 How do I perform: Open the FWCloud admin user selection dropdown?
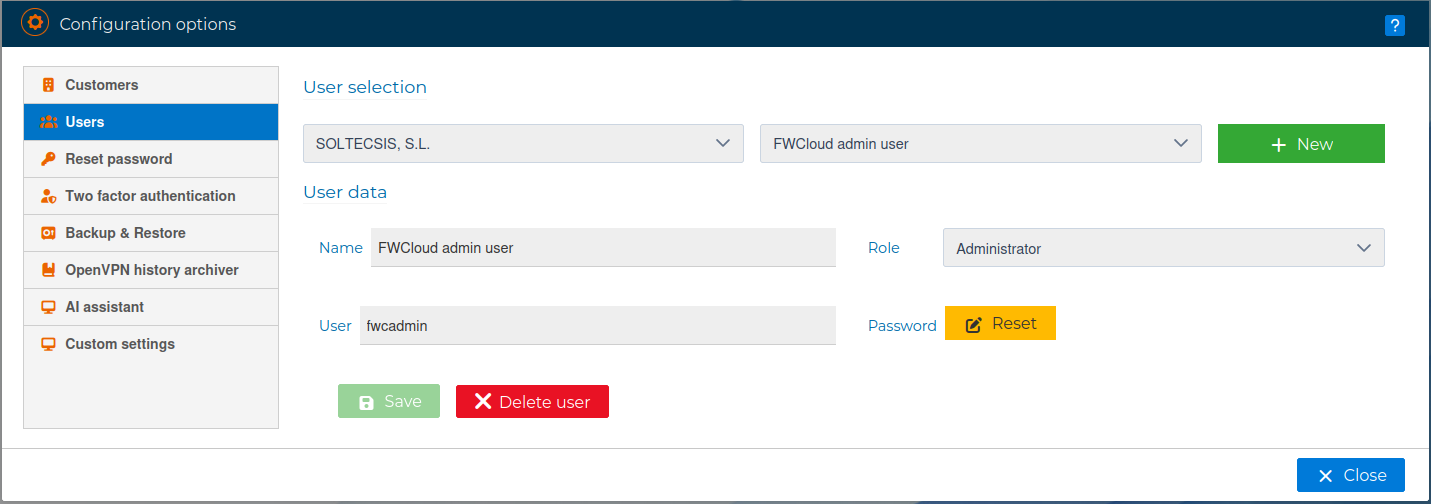click(x=980, y=143)
